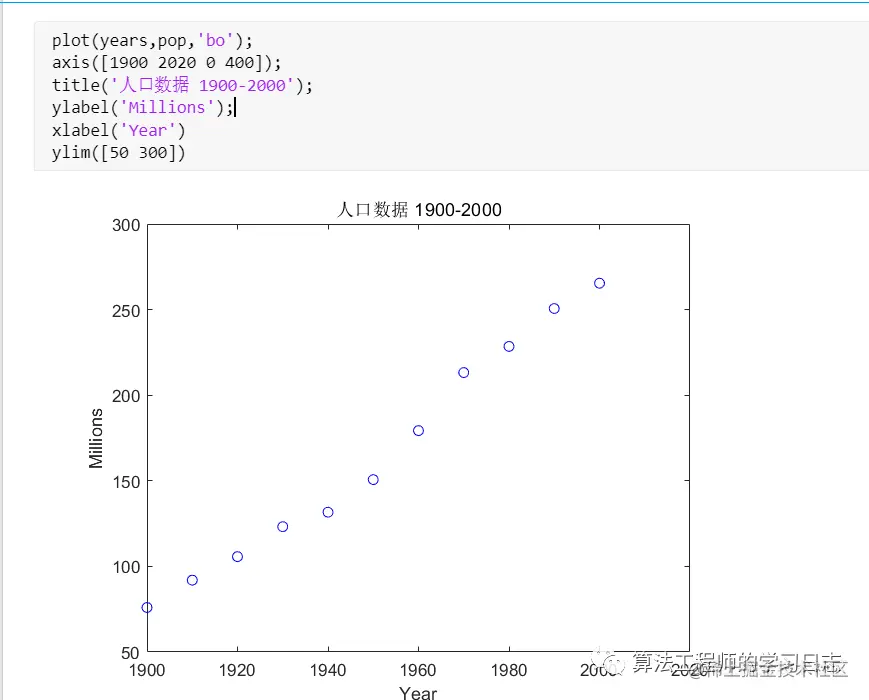Screen dimensions: 869x700
Task: Click the chart title 人口数据 1900-2000
Action: tap(419, 210)
